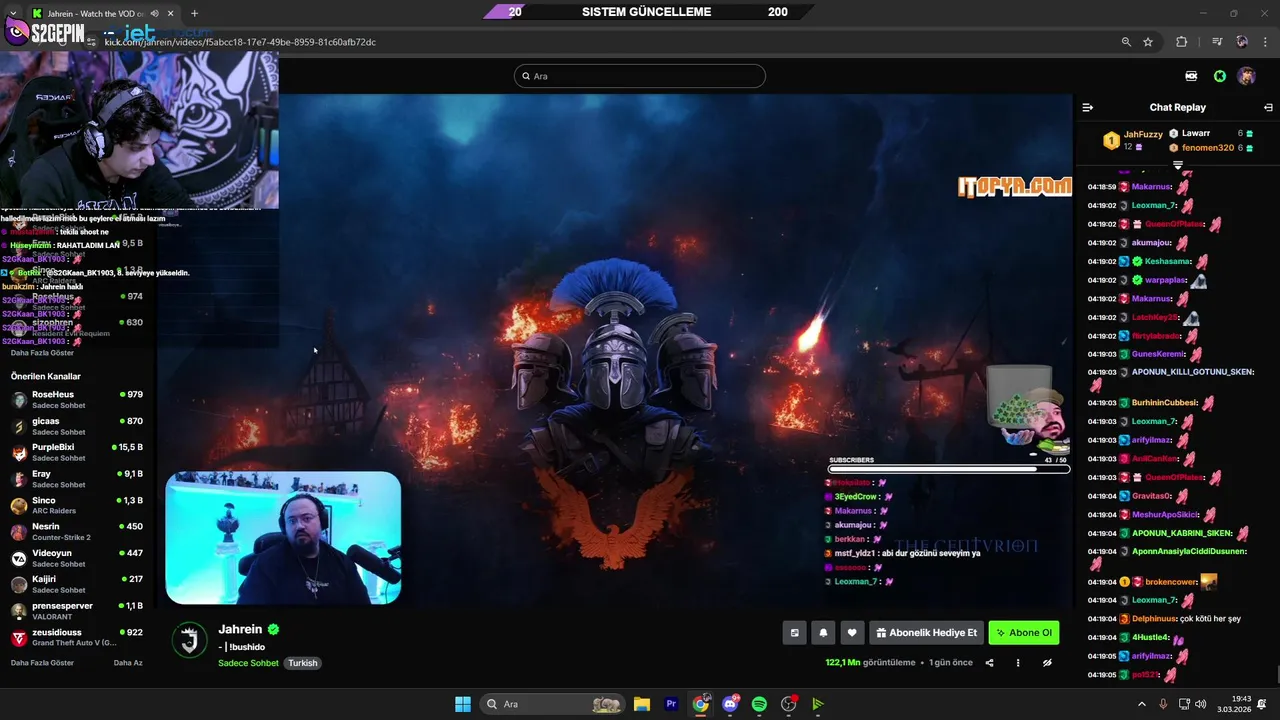
Task: Click username brokencower in chat replay
Action: pos(1170,582)
